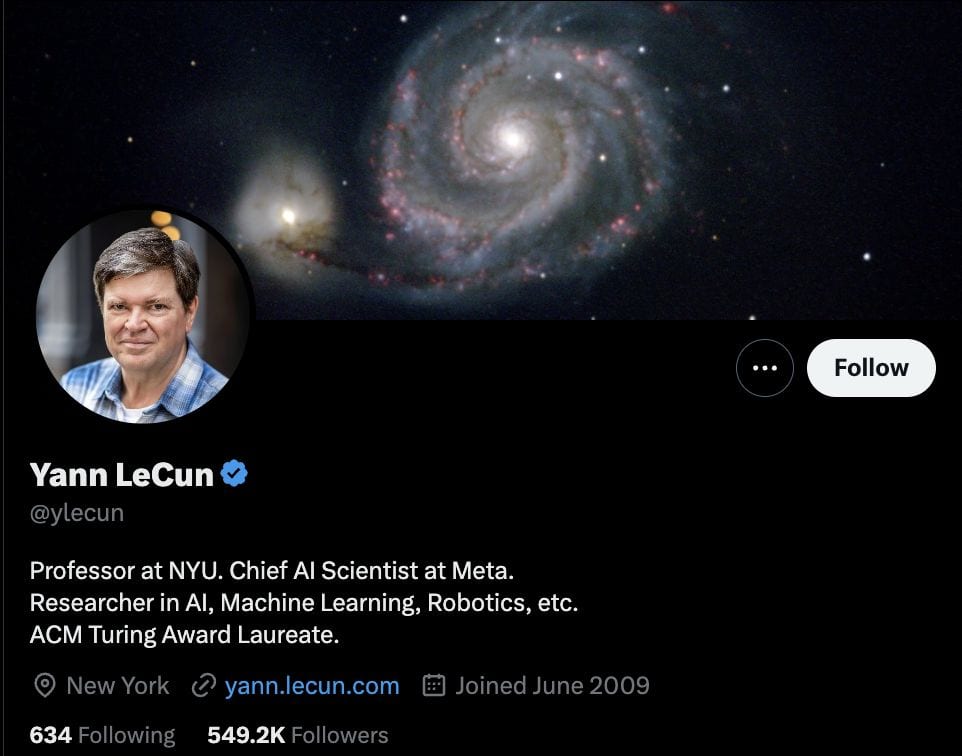The image size is (962, 756).
Task: Click the chain link icon
Action: (x=204, y=685)
